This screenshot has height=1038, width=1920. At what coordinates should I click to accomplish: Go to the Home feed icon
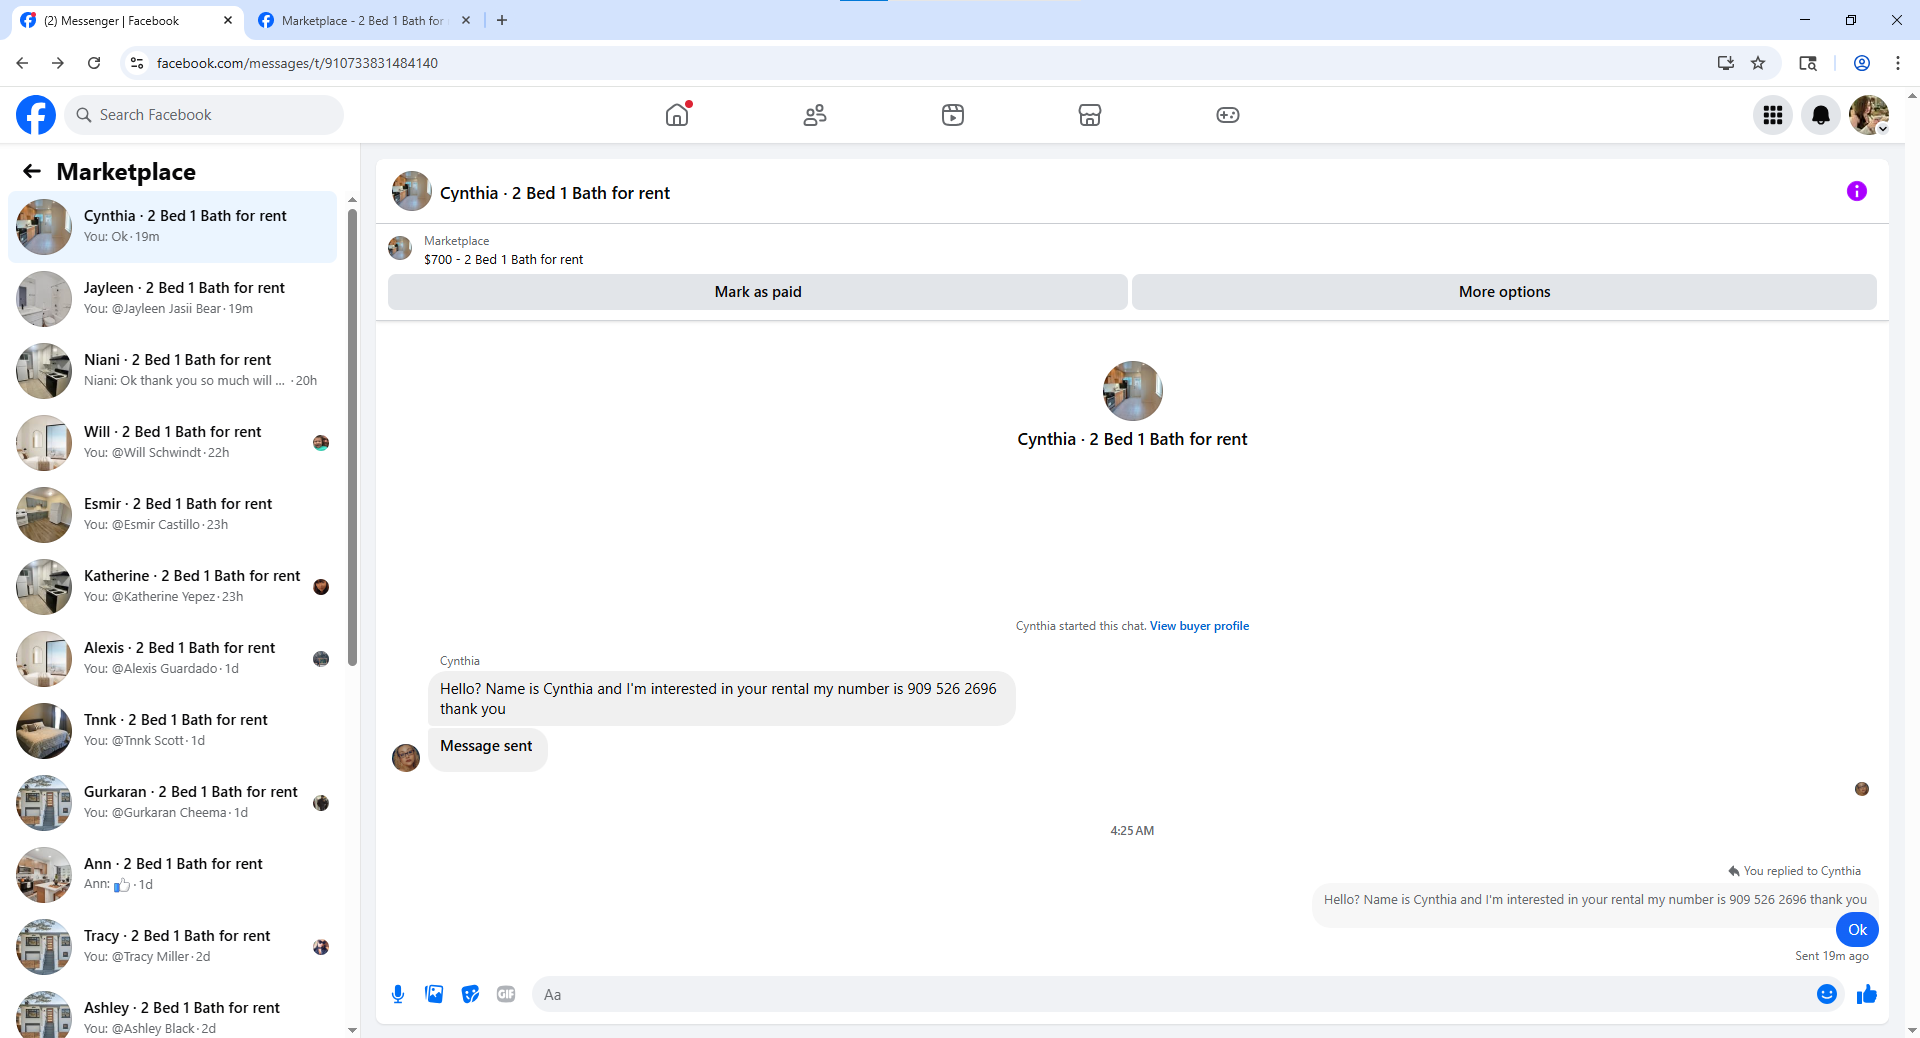click(x=677, y=115)
